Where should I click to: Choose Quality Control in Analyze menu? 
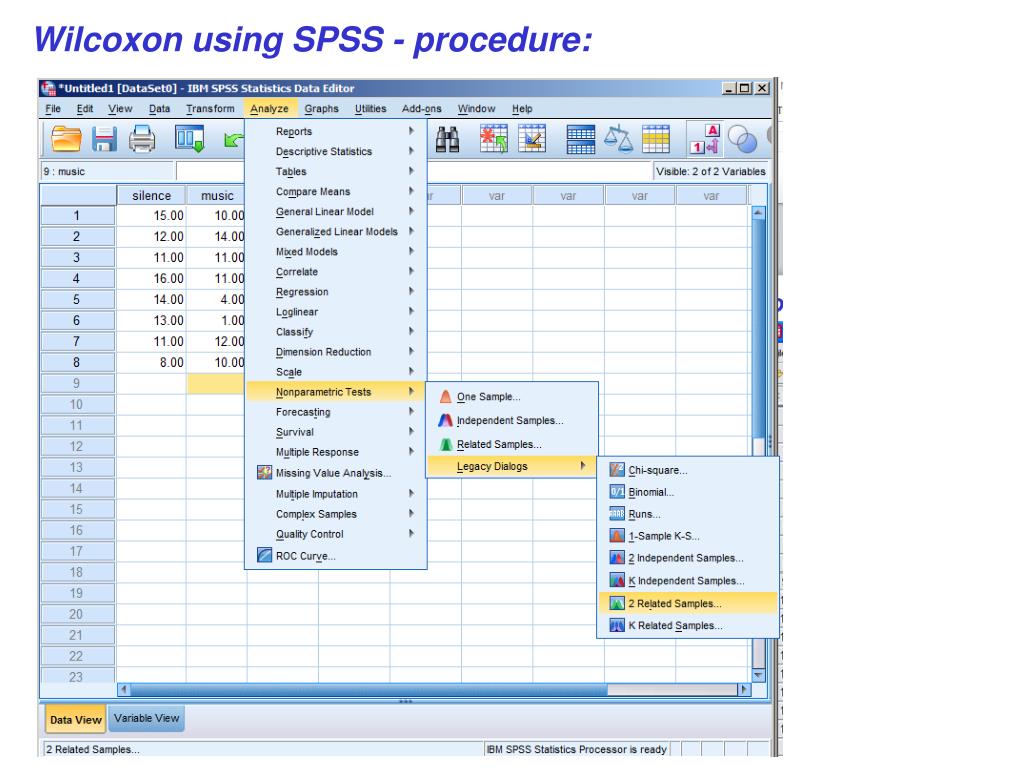click(336, 534)
